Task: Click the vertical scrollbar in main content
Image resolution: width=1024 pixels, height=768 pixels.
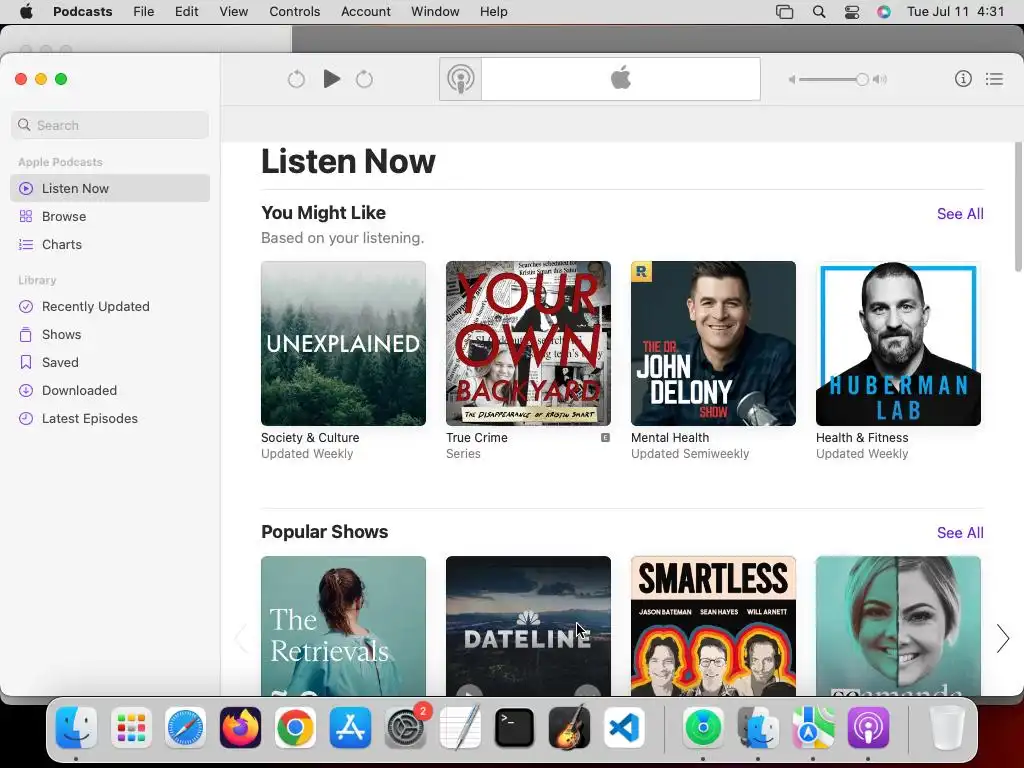Action: click(x=1018, y=206)
